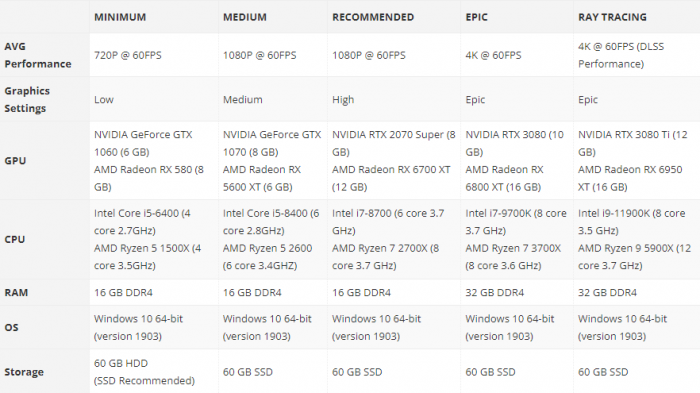Image resolution: width=700 pixels, height=393 pixels.
Task: Select the Intel i9-11900K CPU cell
Action: pyautogui.click(x=634, y=239)
